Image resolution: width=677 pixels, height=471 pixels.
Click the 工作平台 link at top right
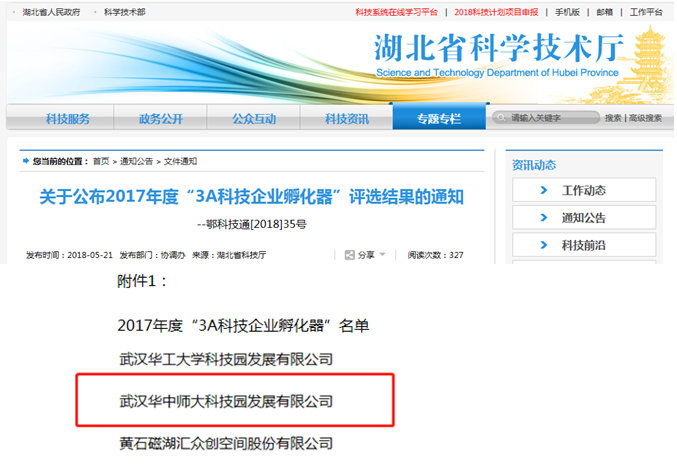click(x=646, y=12)
